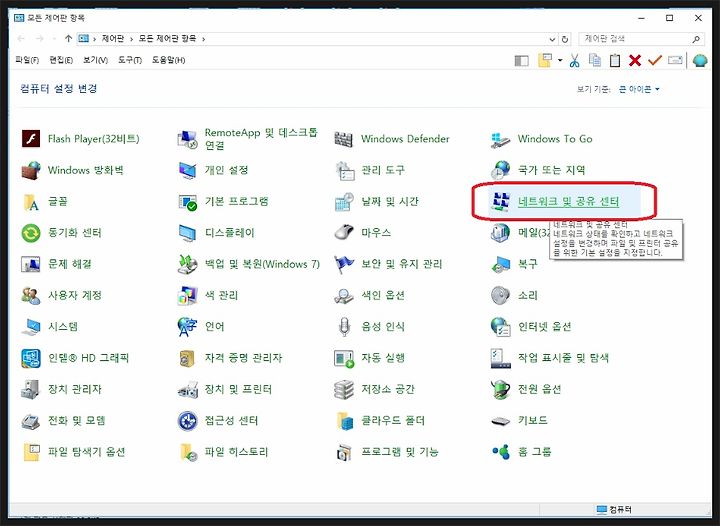This screenshot has width=720, height=526.
Task: Click the 제어판 검색 search field
Action: (641, 39)
